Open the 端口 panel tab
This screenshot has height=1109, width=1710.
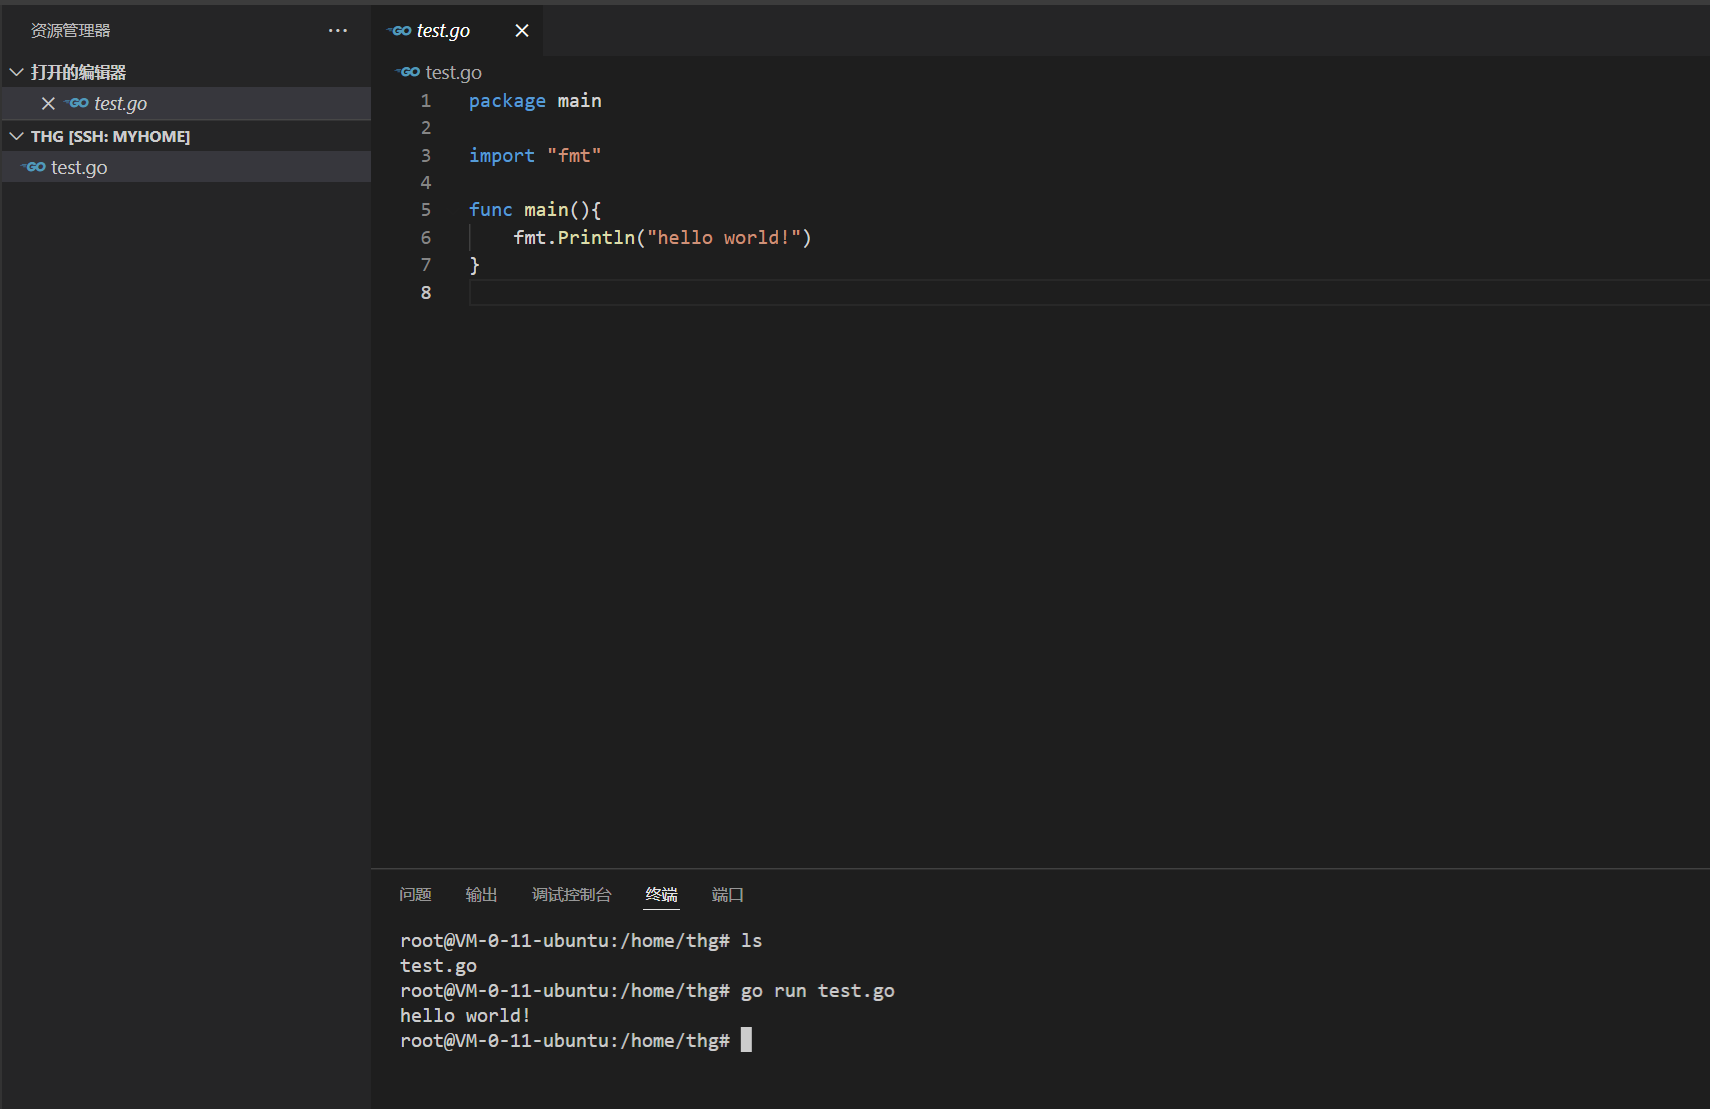click(x=727, y=894)
